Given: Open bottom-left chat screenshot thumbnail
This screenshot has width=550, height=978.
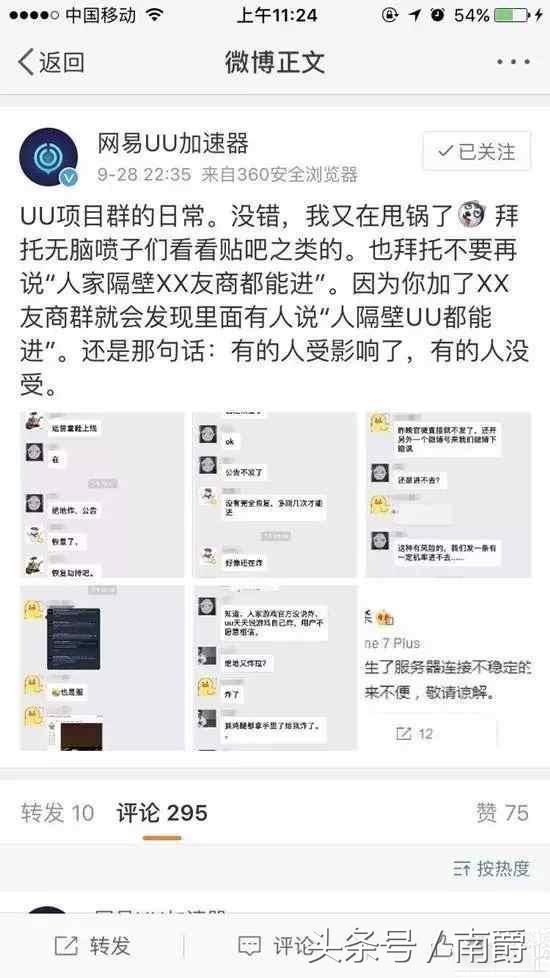Looking at the screenshot, I should [102, 667].
